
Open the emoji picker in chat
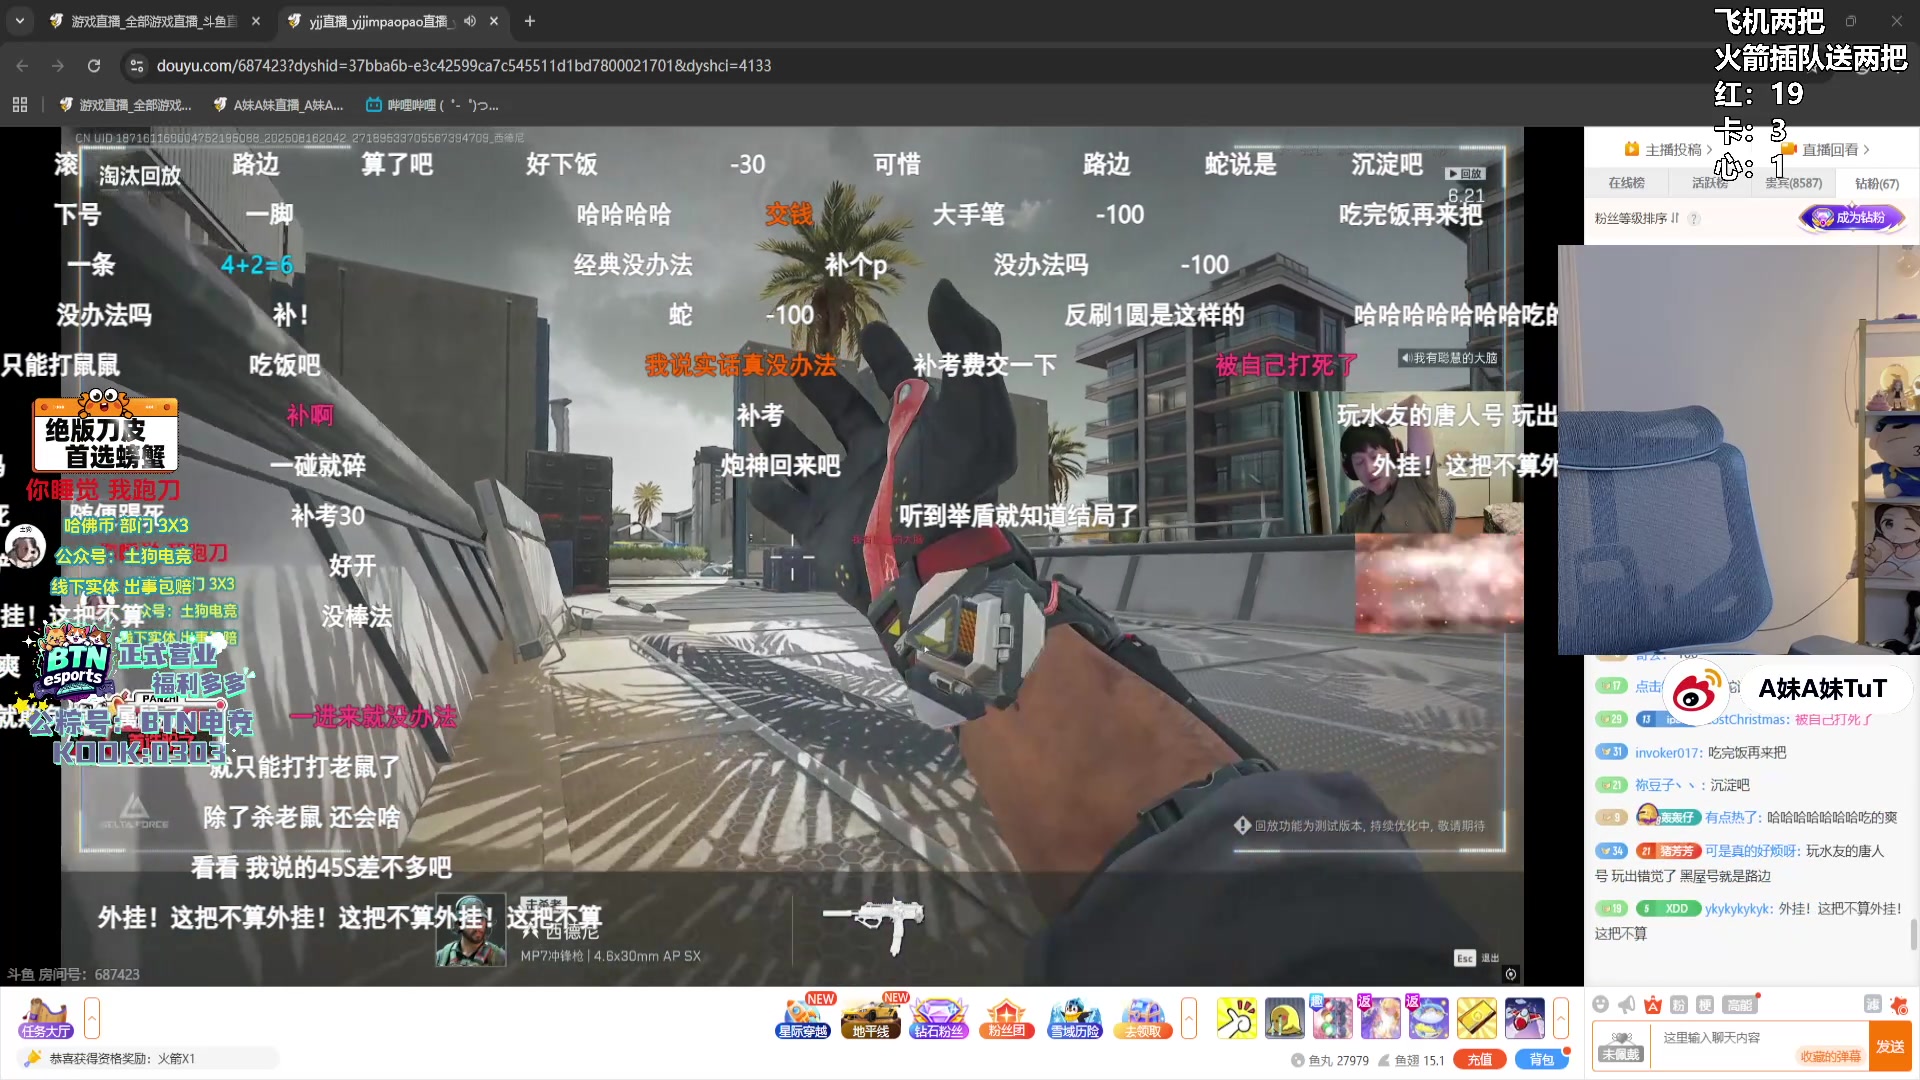(x=1600, y=1005)
